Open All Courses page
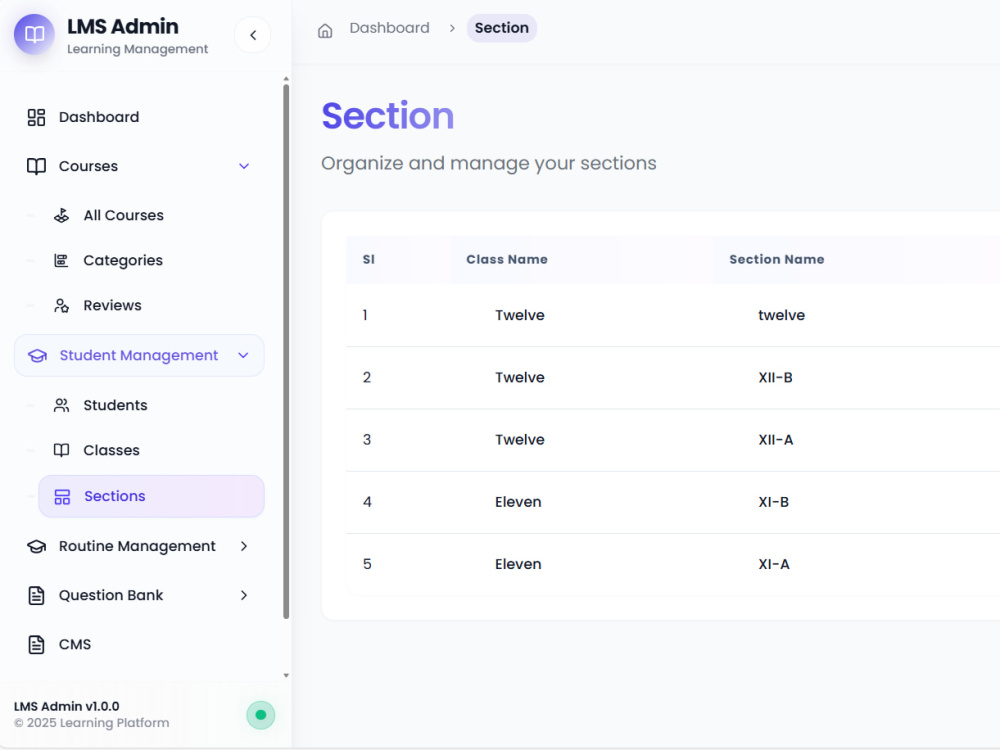Viewport: 1000px width, 750px height. pyautogui.click(x=124, y=216)
